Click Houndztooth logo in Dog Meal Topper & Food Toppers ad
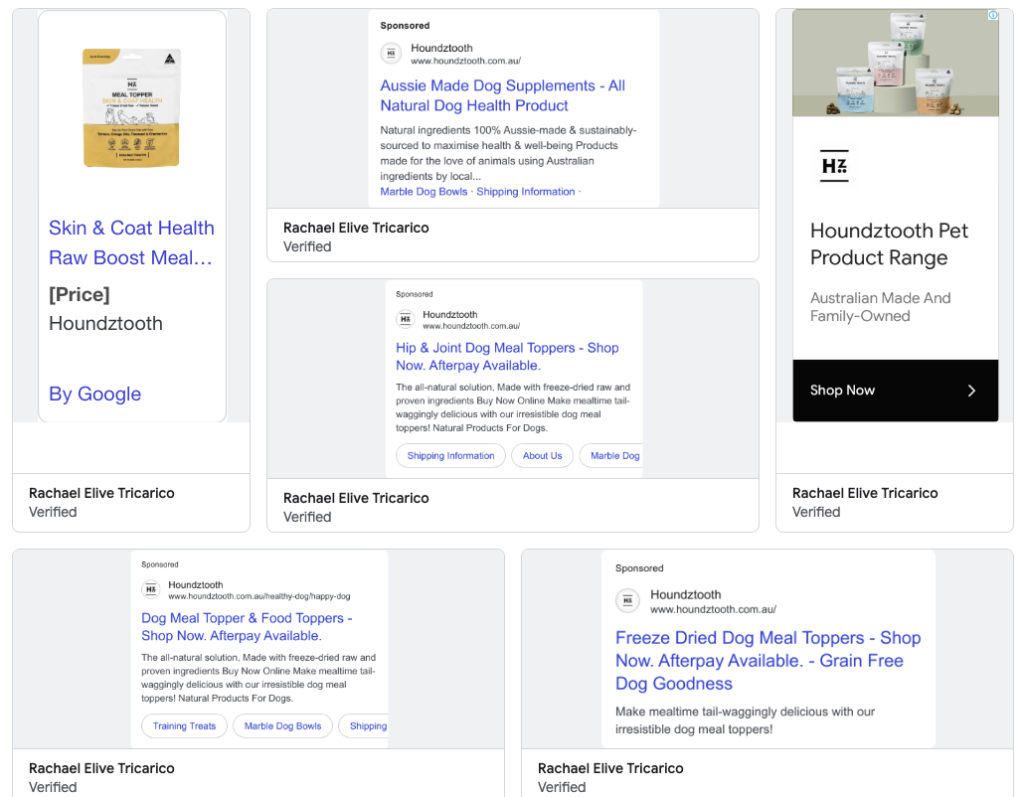Screen dimensions: 1024x797 point(151,590)
